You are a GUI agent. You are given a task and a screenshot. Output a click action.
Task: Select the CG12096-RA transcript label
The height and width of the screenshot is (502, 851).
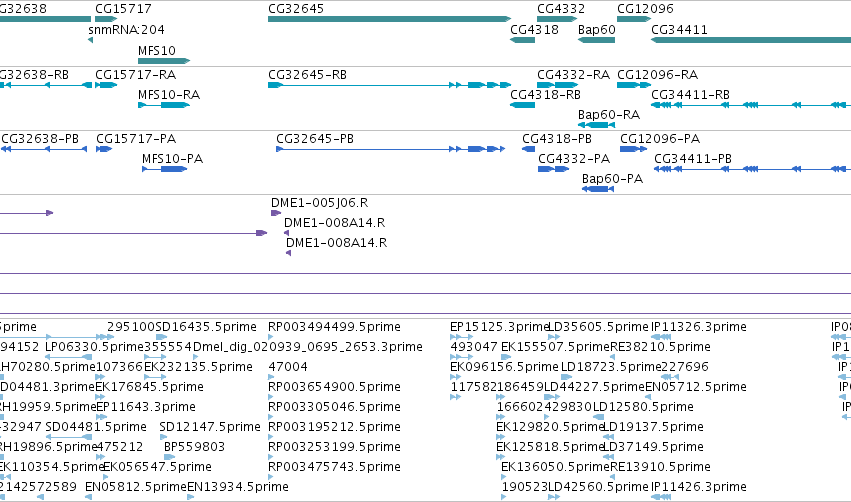658,74
